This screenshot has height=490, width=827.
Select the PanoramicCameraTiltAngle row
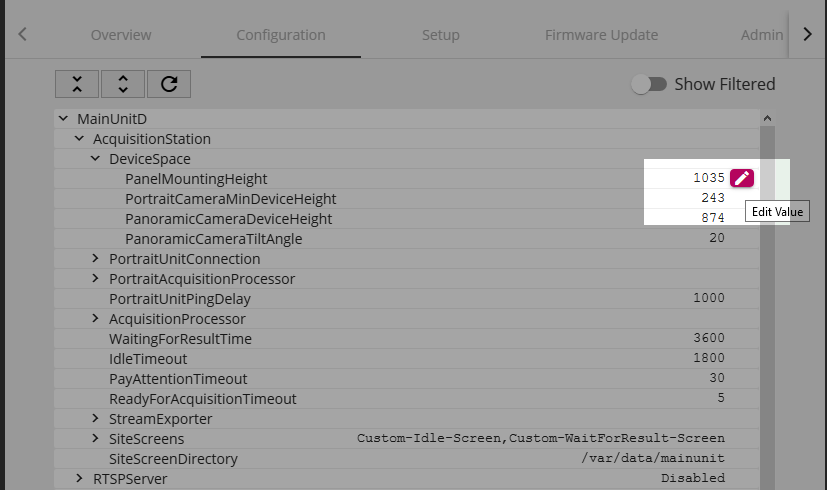coord(407,238)
